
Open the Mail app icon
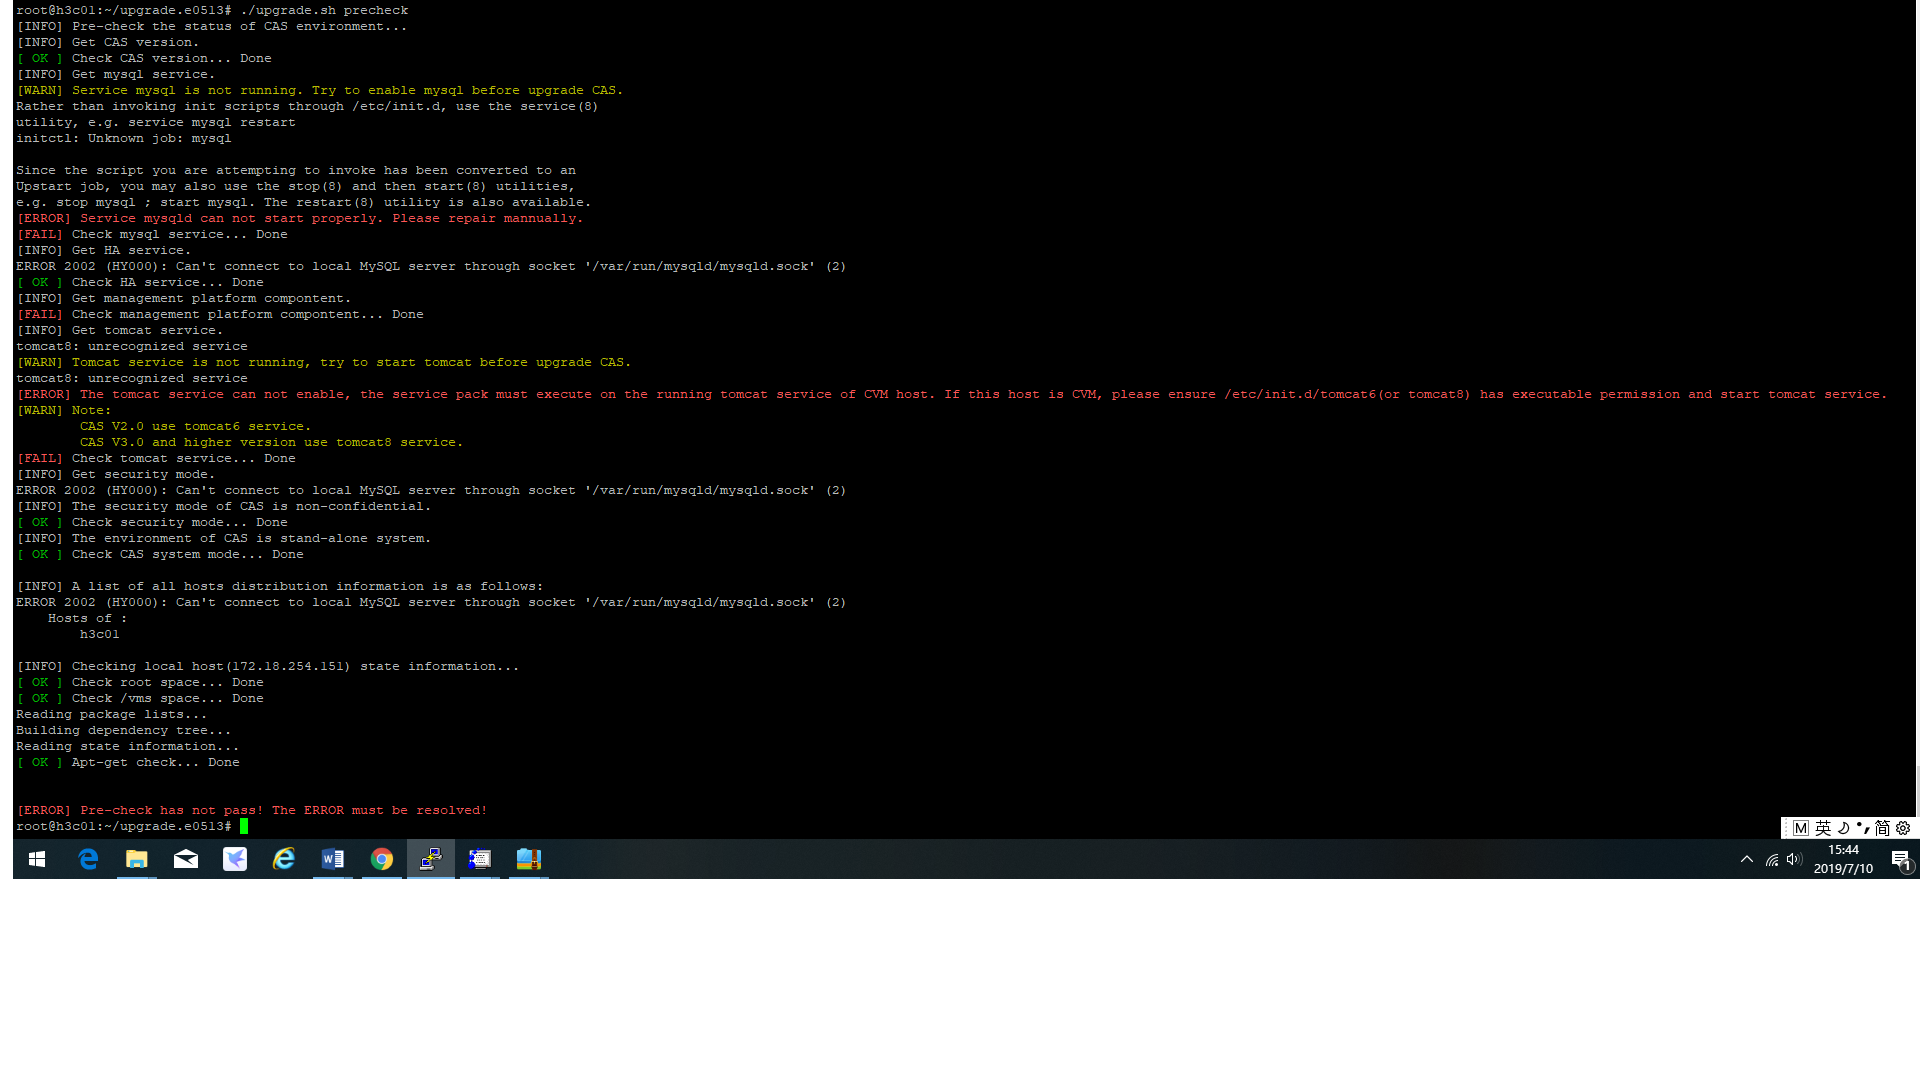[186, 860]
